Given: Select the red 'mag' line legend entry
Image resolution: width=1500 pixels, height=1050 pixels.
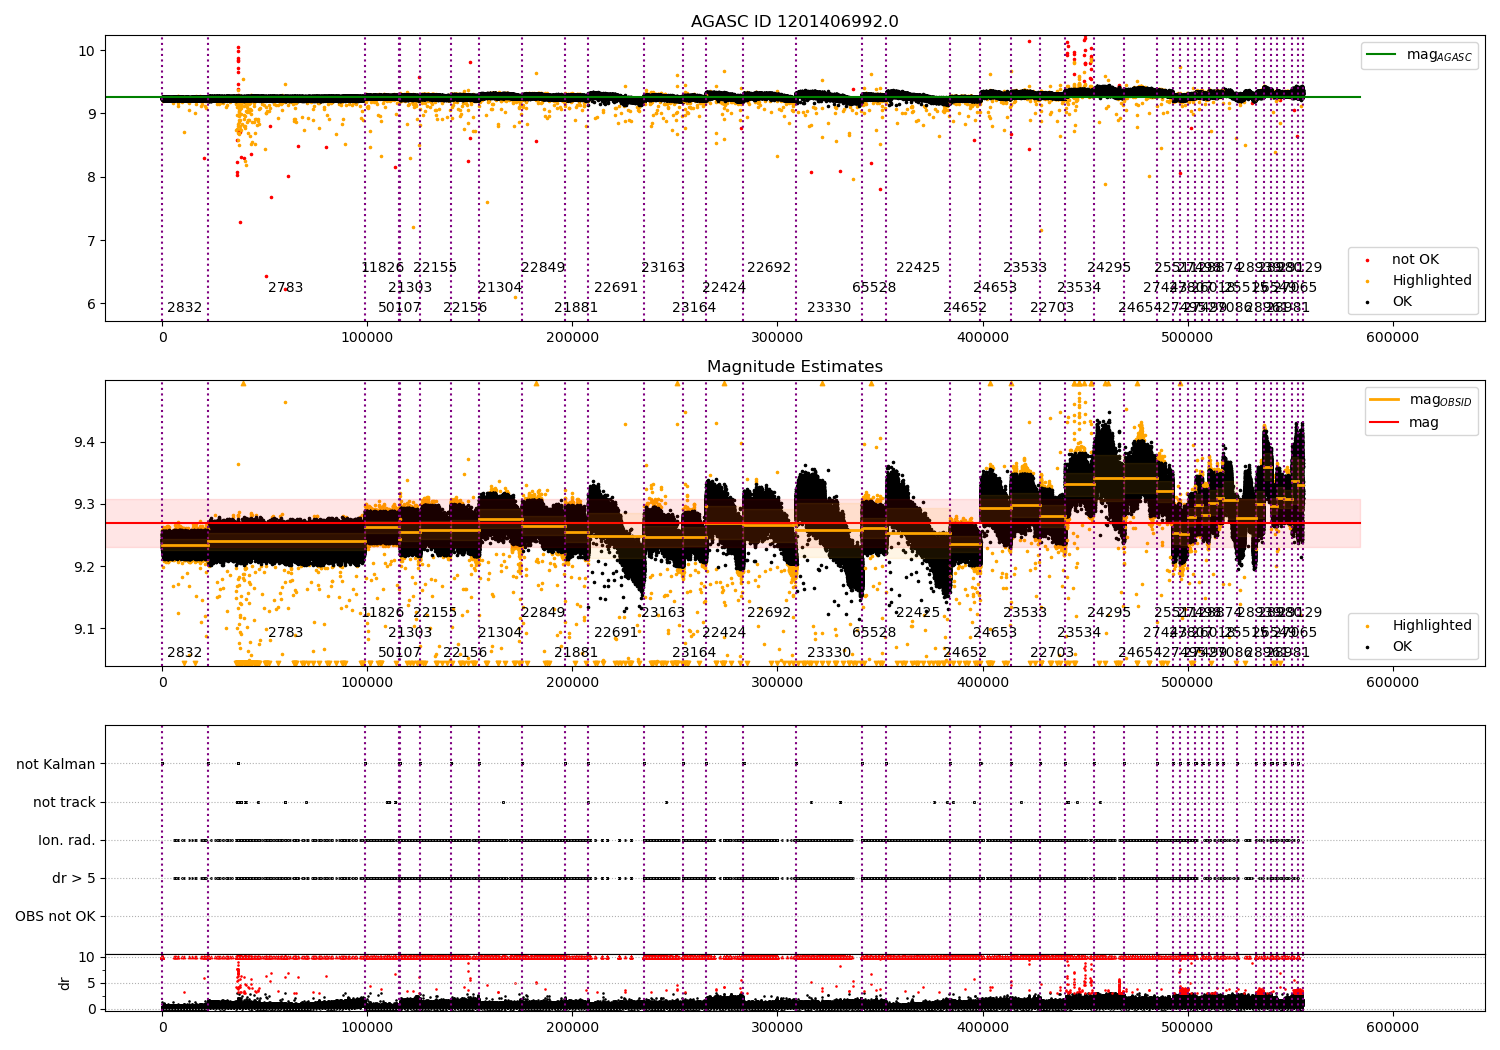Looking at the screenshot, I should [x=1405, y=422].
